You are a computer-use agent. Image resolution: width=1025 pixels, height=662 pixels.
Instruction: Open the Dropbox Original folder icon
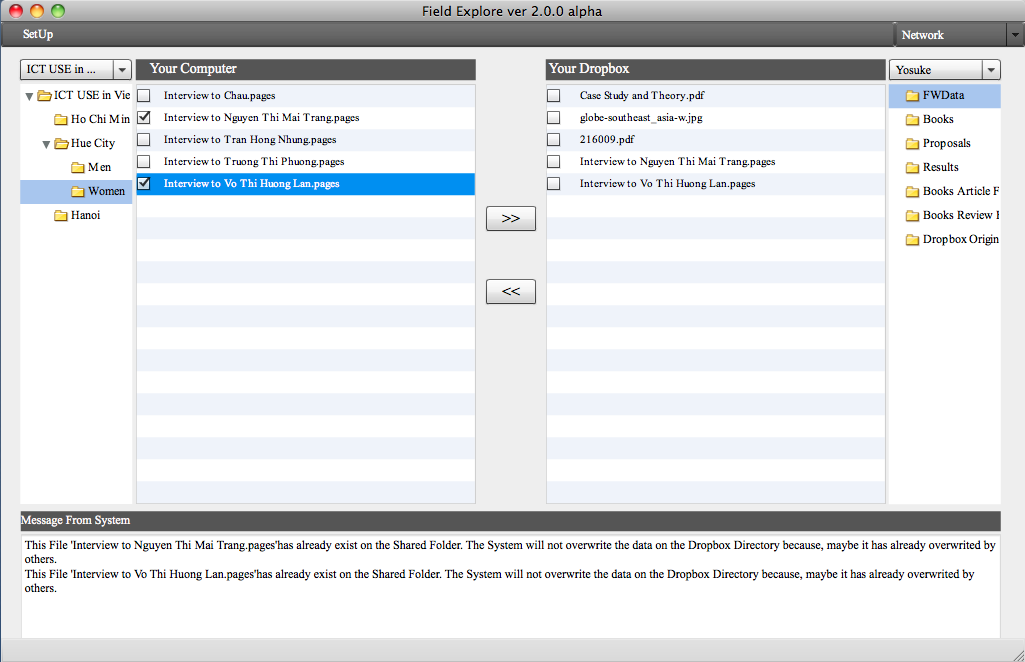912,240
